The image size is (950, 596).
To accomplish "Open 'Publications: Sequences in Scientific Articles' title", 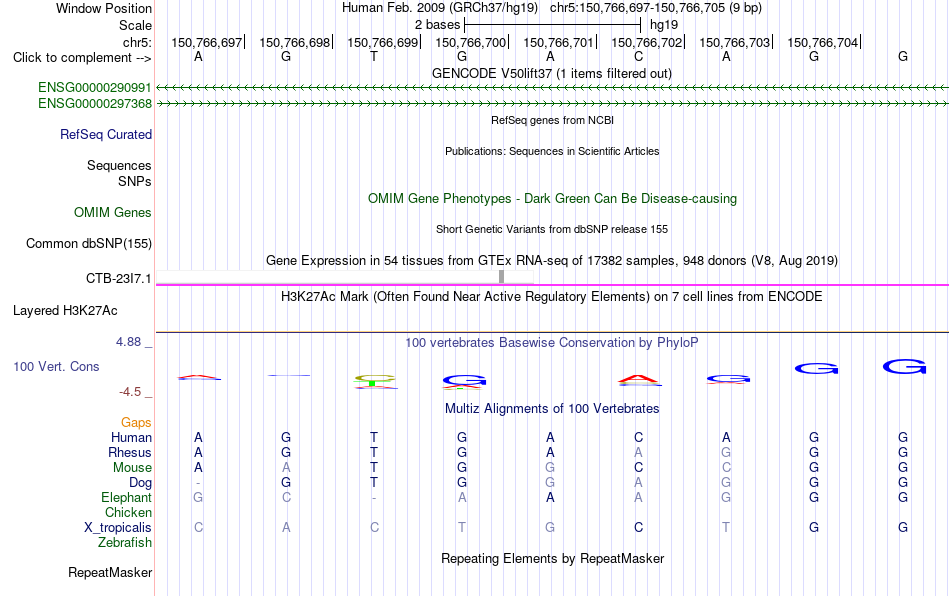I will pos(552,151).
